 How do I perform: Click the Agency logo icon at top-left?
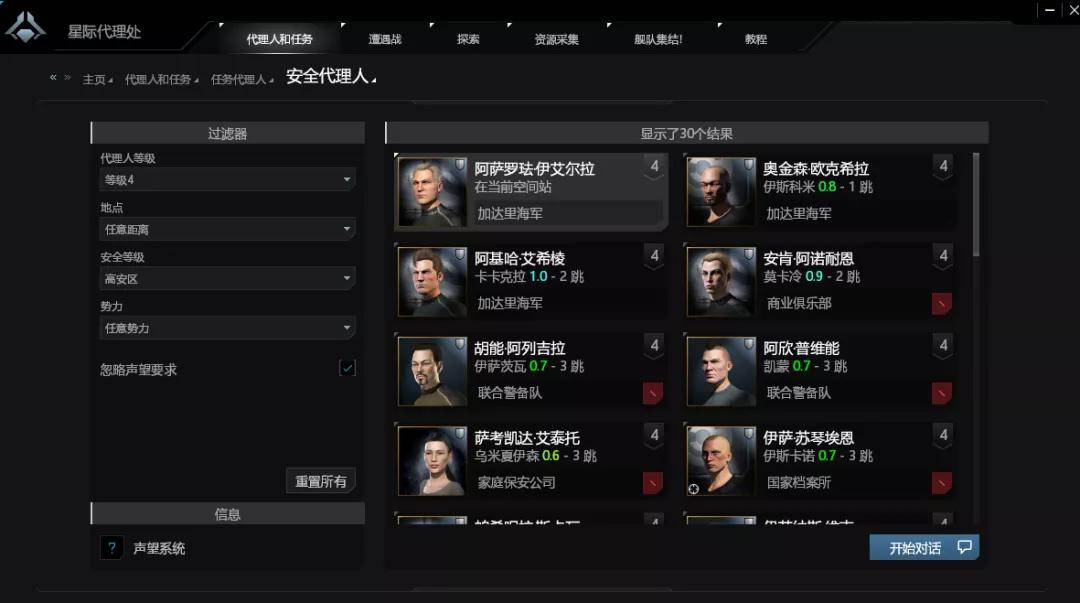click(25, 28)
